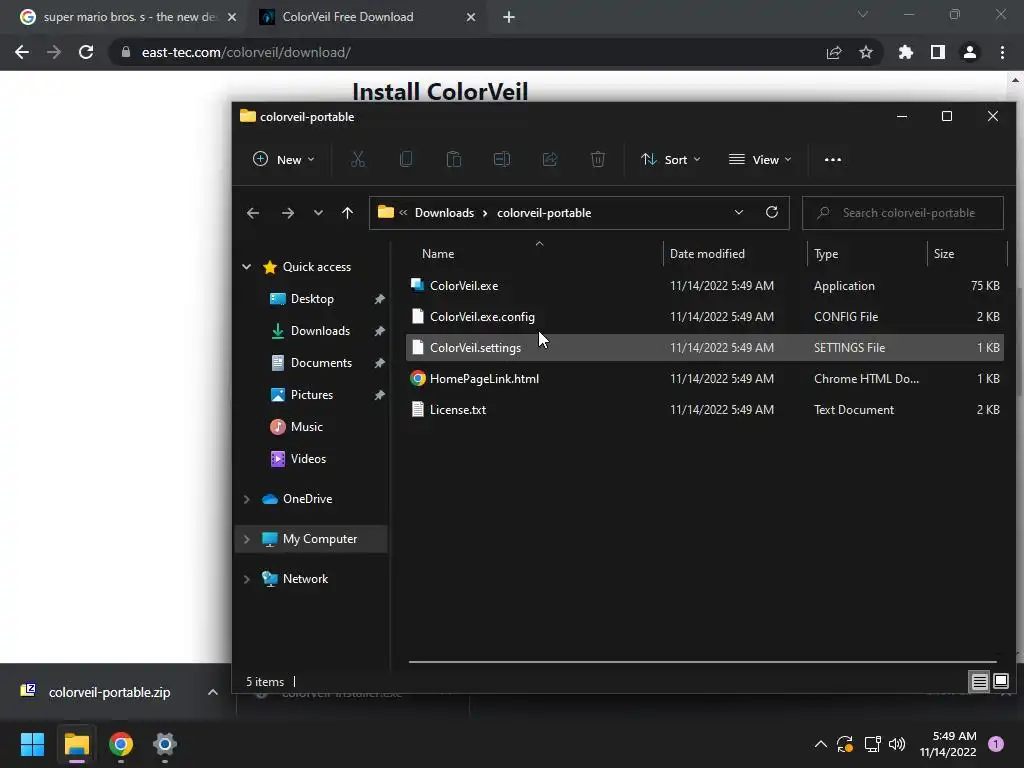Click the Search colorveil-portable box
Screen dimensions: 1024x768
point(903,213)
